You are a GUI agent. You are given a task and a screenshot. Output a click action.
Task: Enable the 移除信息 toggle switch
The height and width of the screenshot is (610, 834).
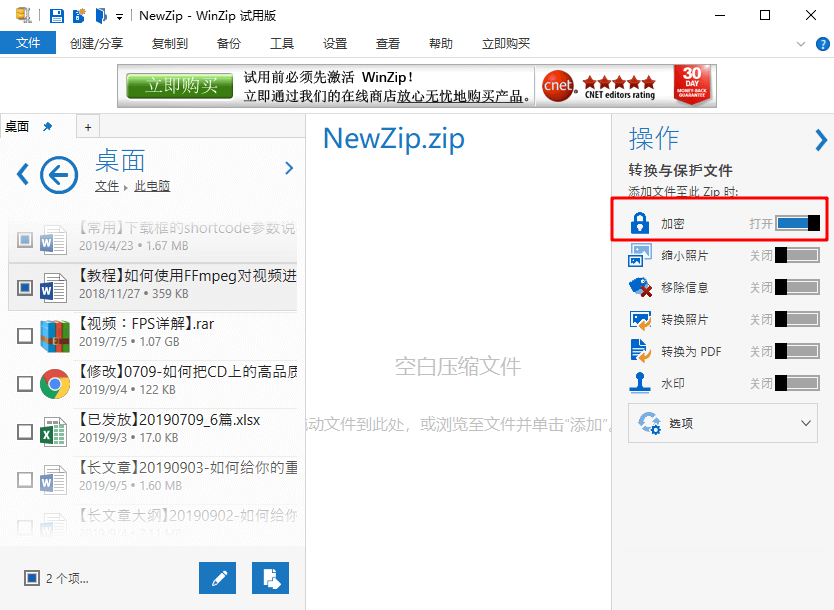click(797, 287)
